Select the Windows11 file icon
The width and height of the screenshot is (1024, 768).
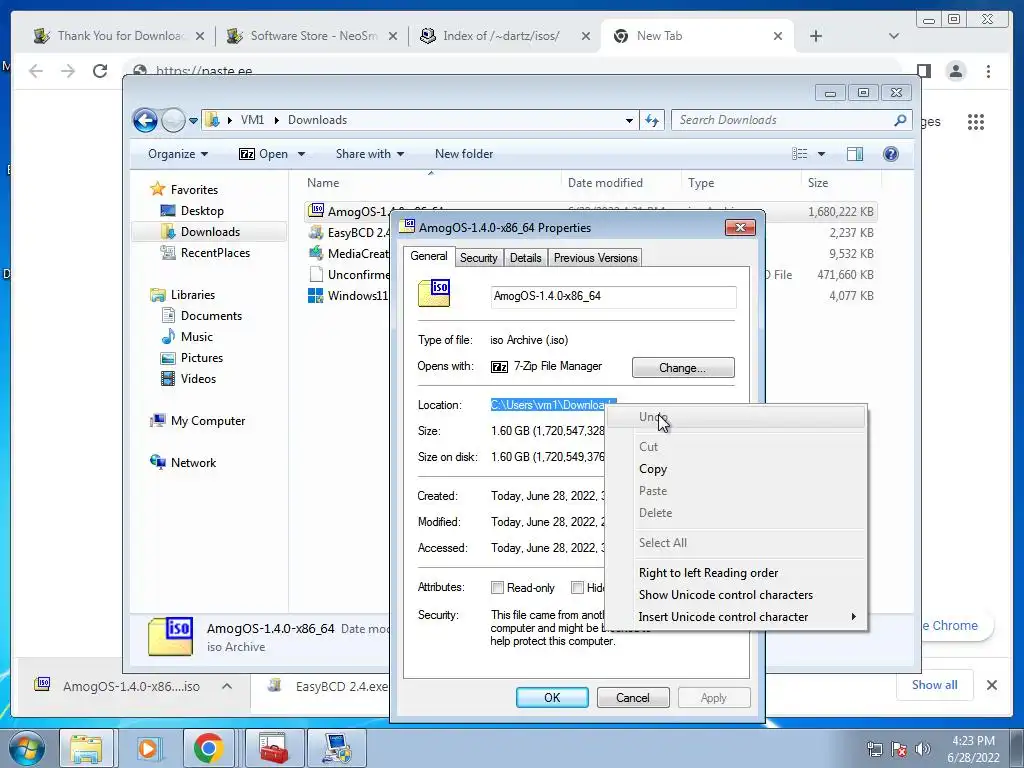(x=315, y=296)
